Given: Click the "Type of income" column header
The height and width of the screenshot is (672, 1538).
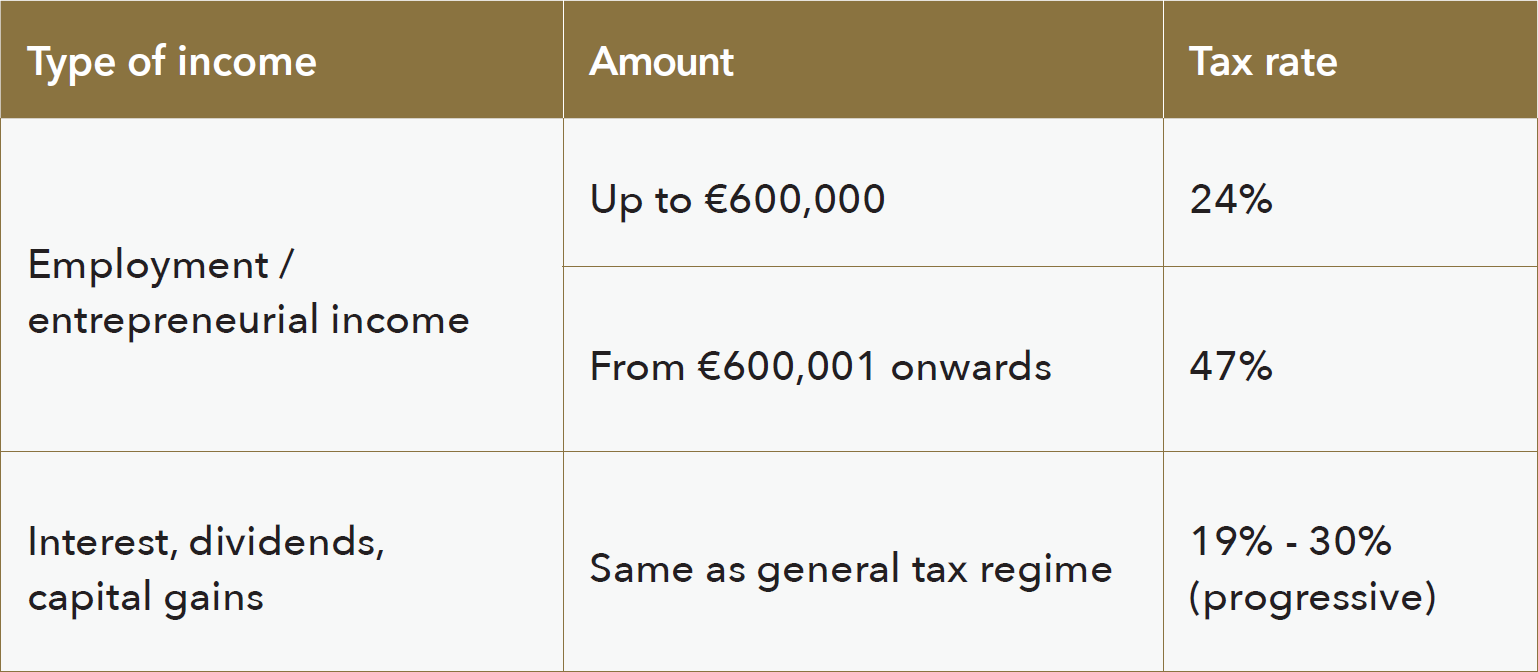Looking at the screenshot, I should 172,62.
